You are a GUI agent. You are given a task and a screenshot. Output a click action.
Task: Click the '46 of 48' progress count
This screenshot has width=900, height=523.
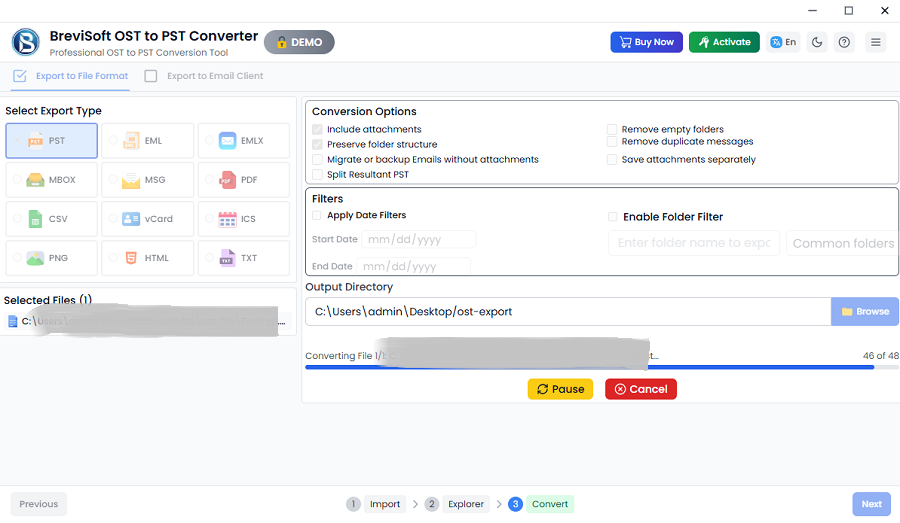click(880, 356)
